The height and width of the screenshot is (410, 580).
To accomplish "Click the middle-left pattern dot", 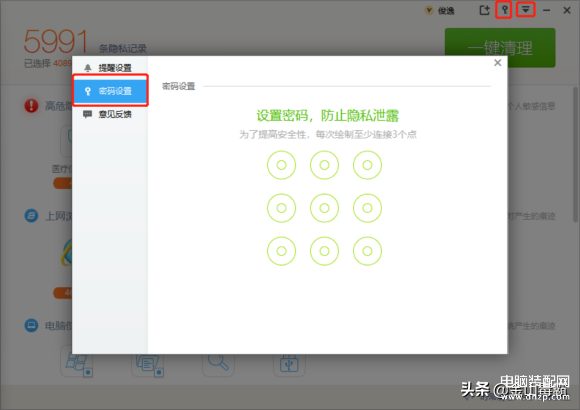I will (x=281, y=208).
